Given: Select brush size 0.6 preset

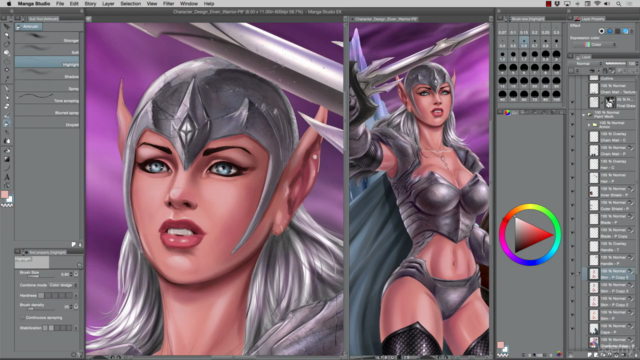Looking at the screenshot, I should click(x=524, y=42).
